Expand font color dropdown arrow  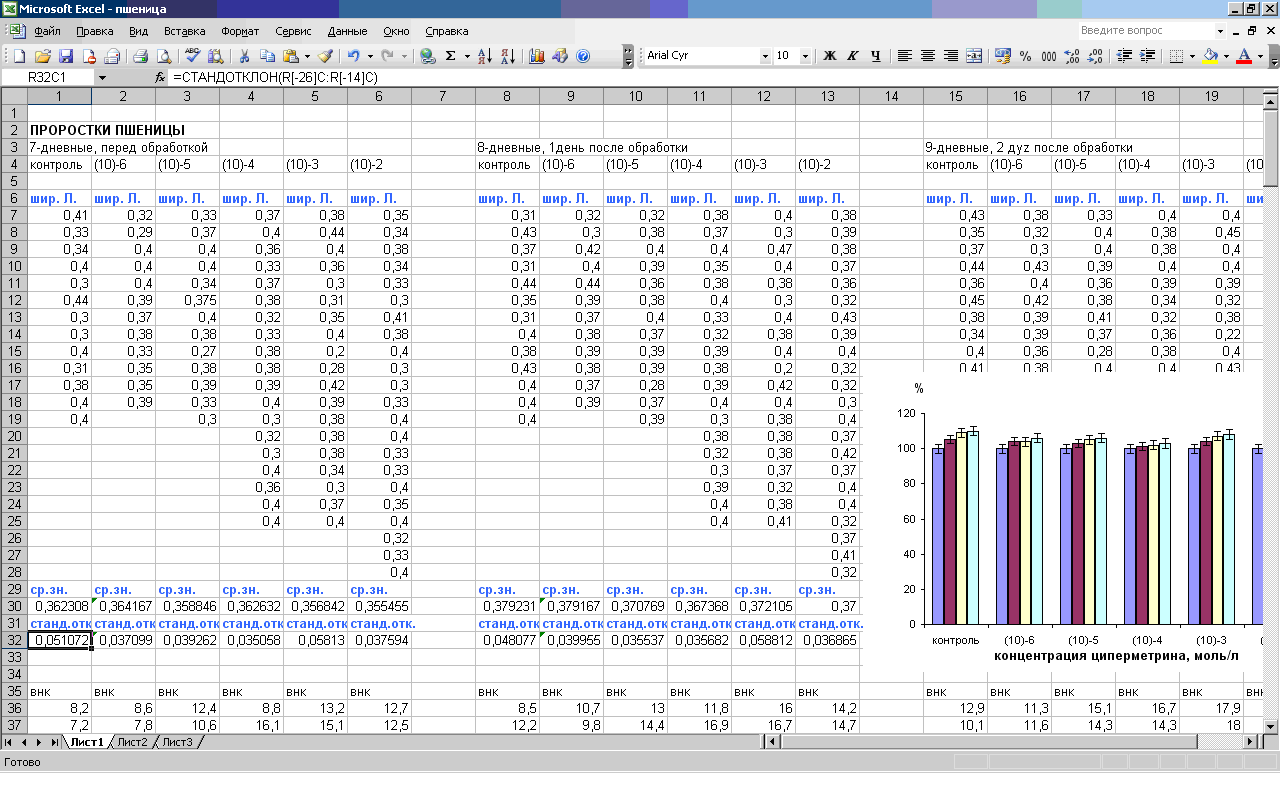(1260, 56)
